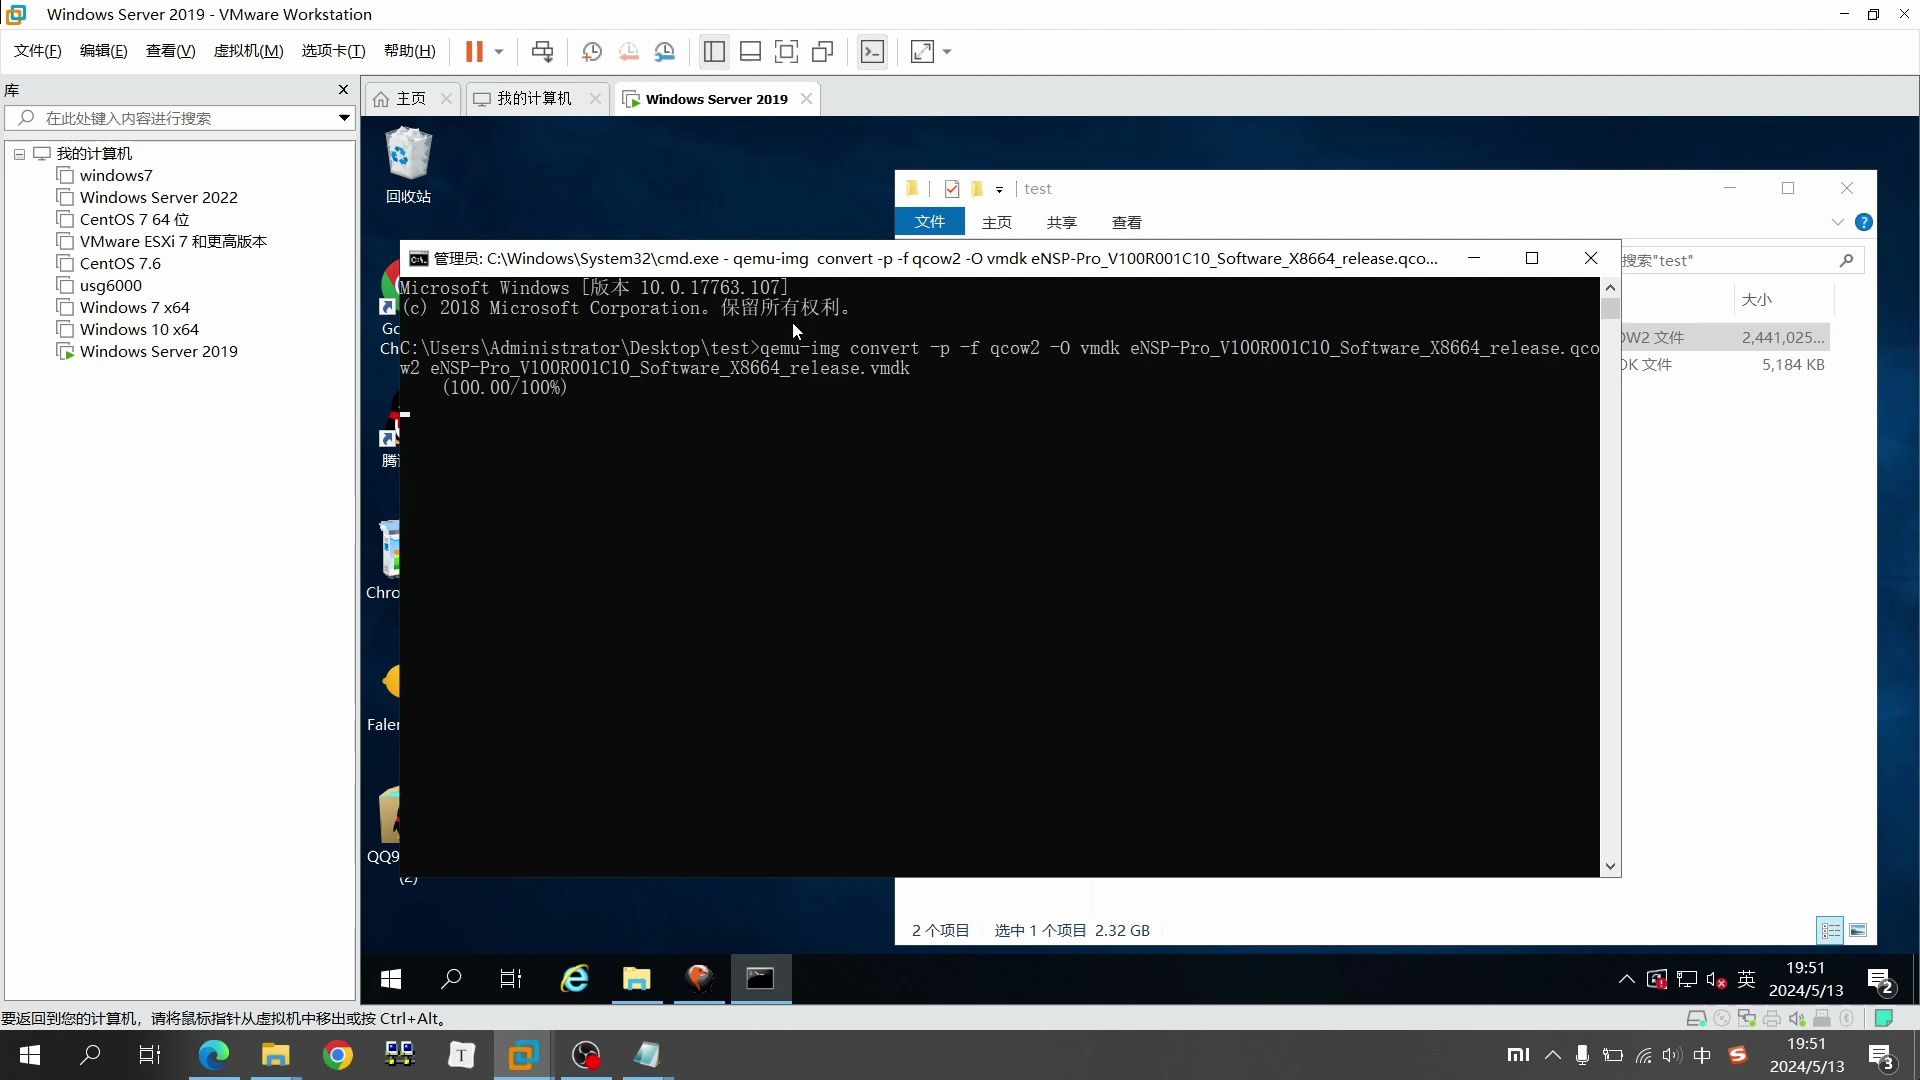Select windows7 in the library
The image size is (1920, 1080).
(x=116, y=176)
